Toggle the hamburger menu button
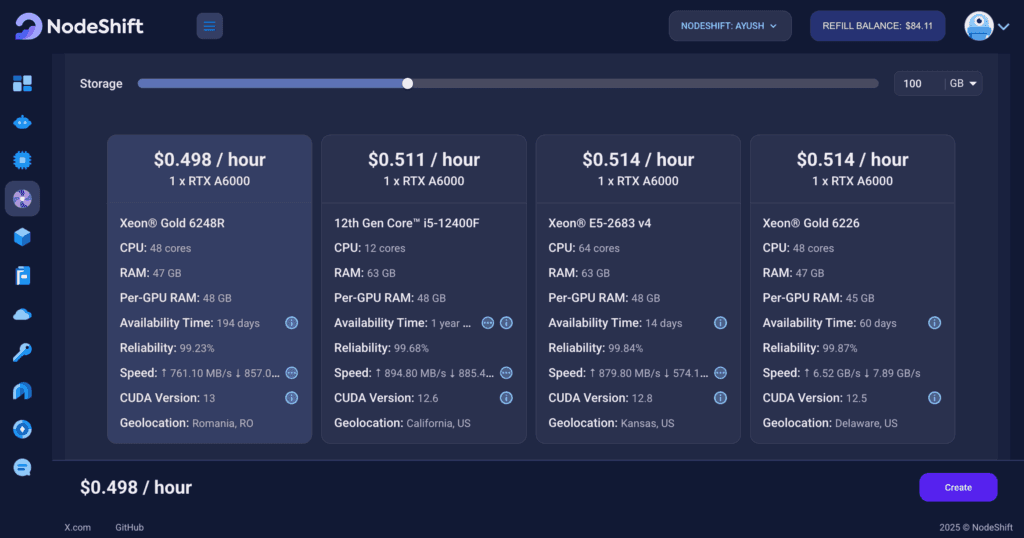 coord(209,26)
